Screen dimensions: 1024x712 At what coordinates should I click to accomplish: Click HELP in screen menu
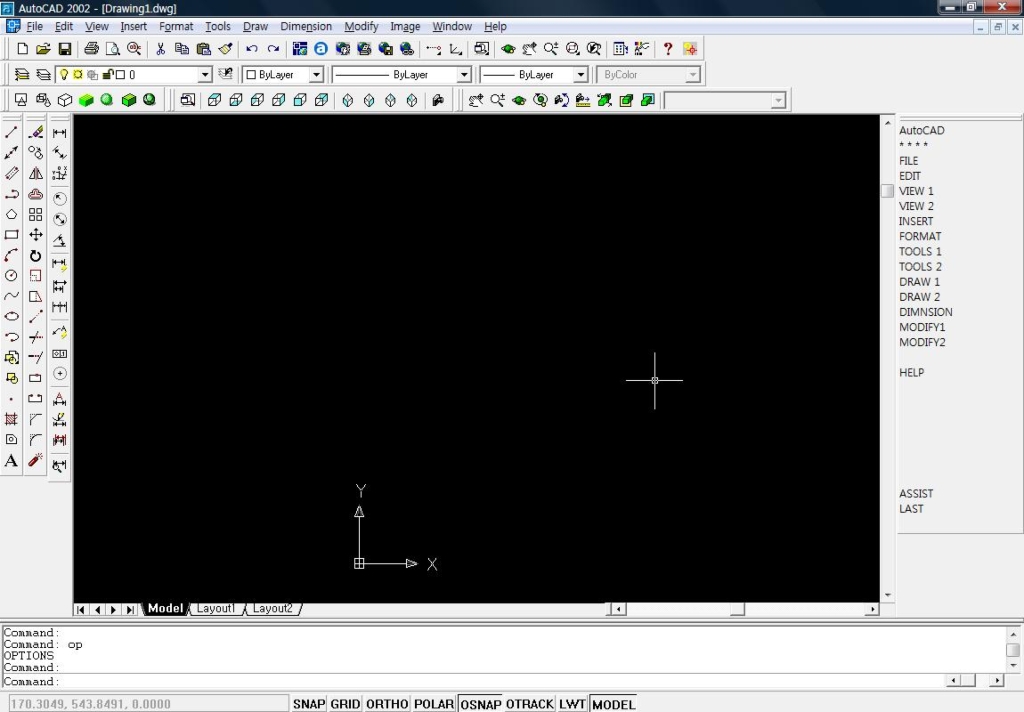tap(911, 373)
